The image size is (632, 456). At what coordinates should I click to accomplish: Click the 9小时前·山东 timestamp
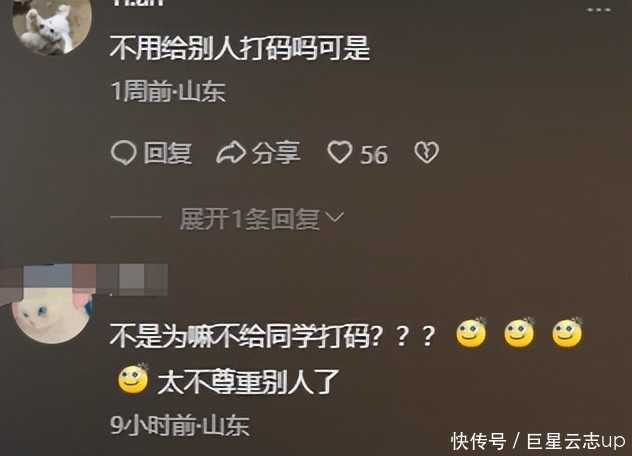(180, 425)
